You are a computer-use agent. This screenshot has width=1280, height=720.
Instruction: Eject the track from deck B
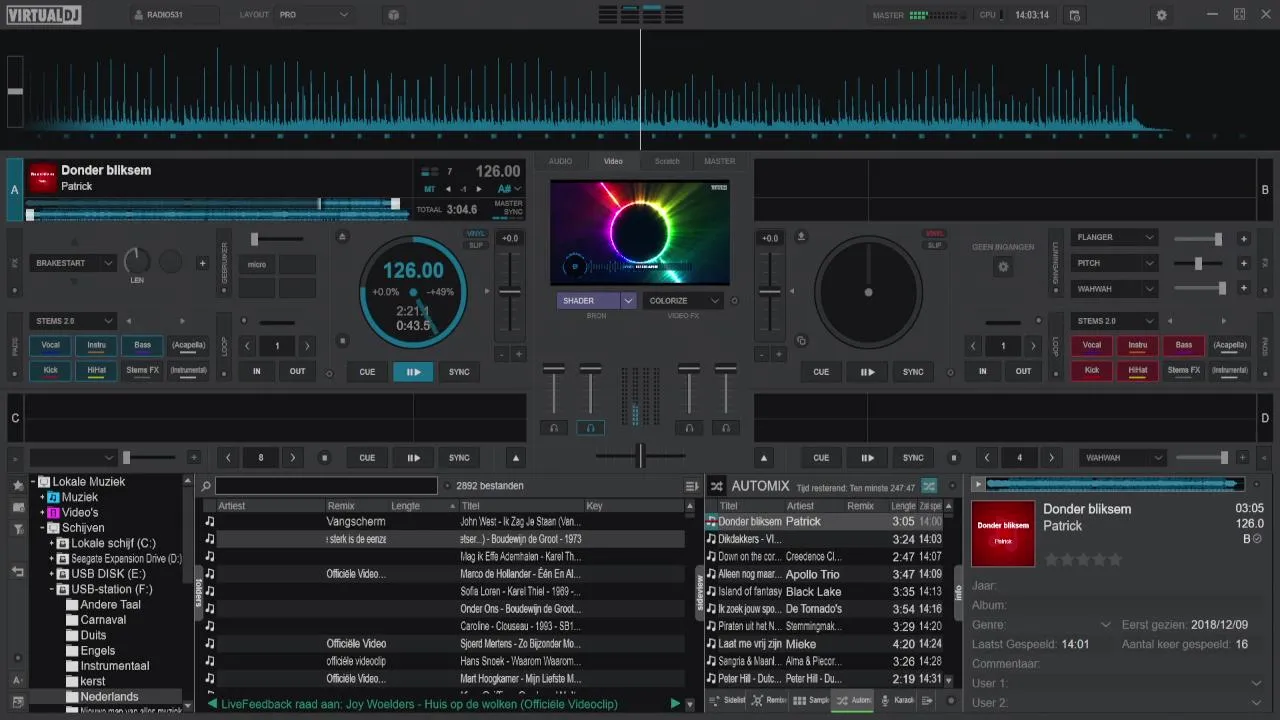point(801,237)
